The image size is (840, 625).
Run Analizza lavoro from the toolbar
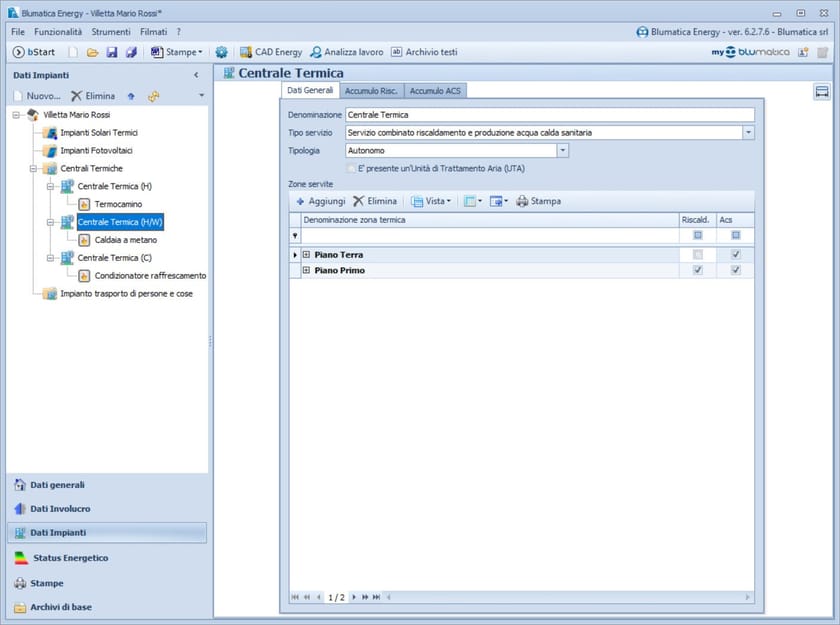coord(346,52)
